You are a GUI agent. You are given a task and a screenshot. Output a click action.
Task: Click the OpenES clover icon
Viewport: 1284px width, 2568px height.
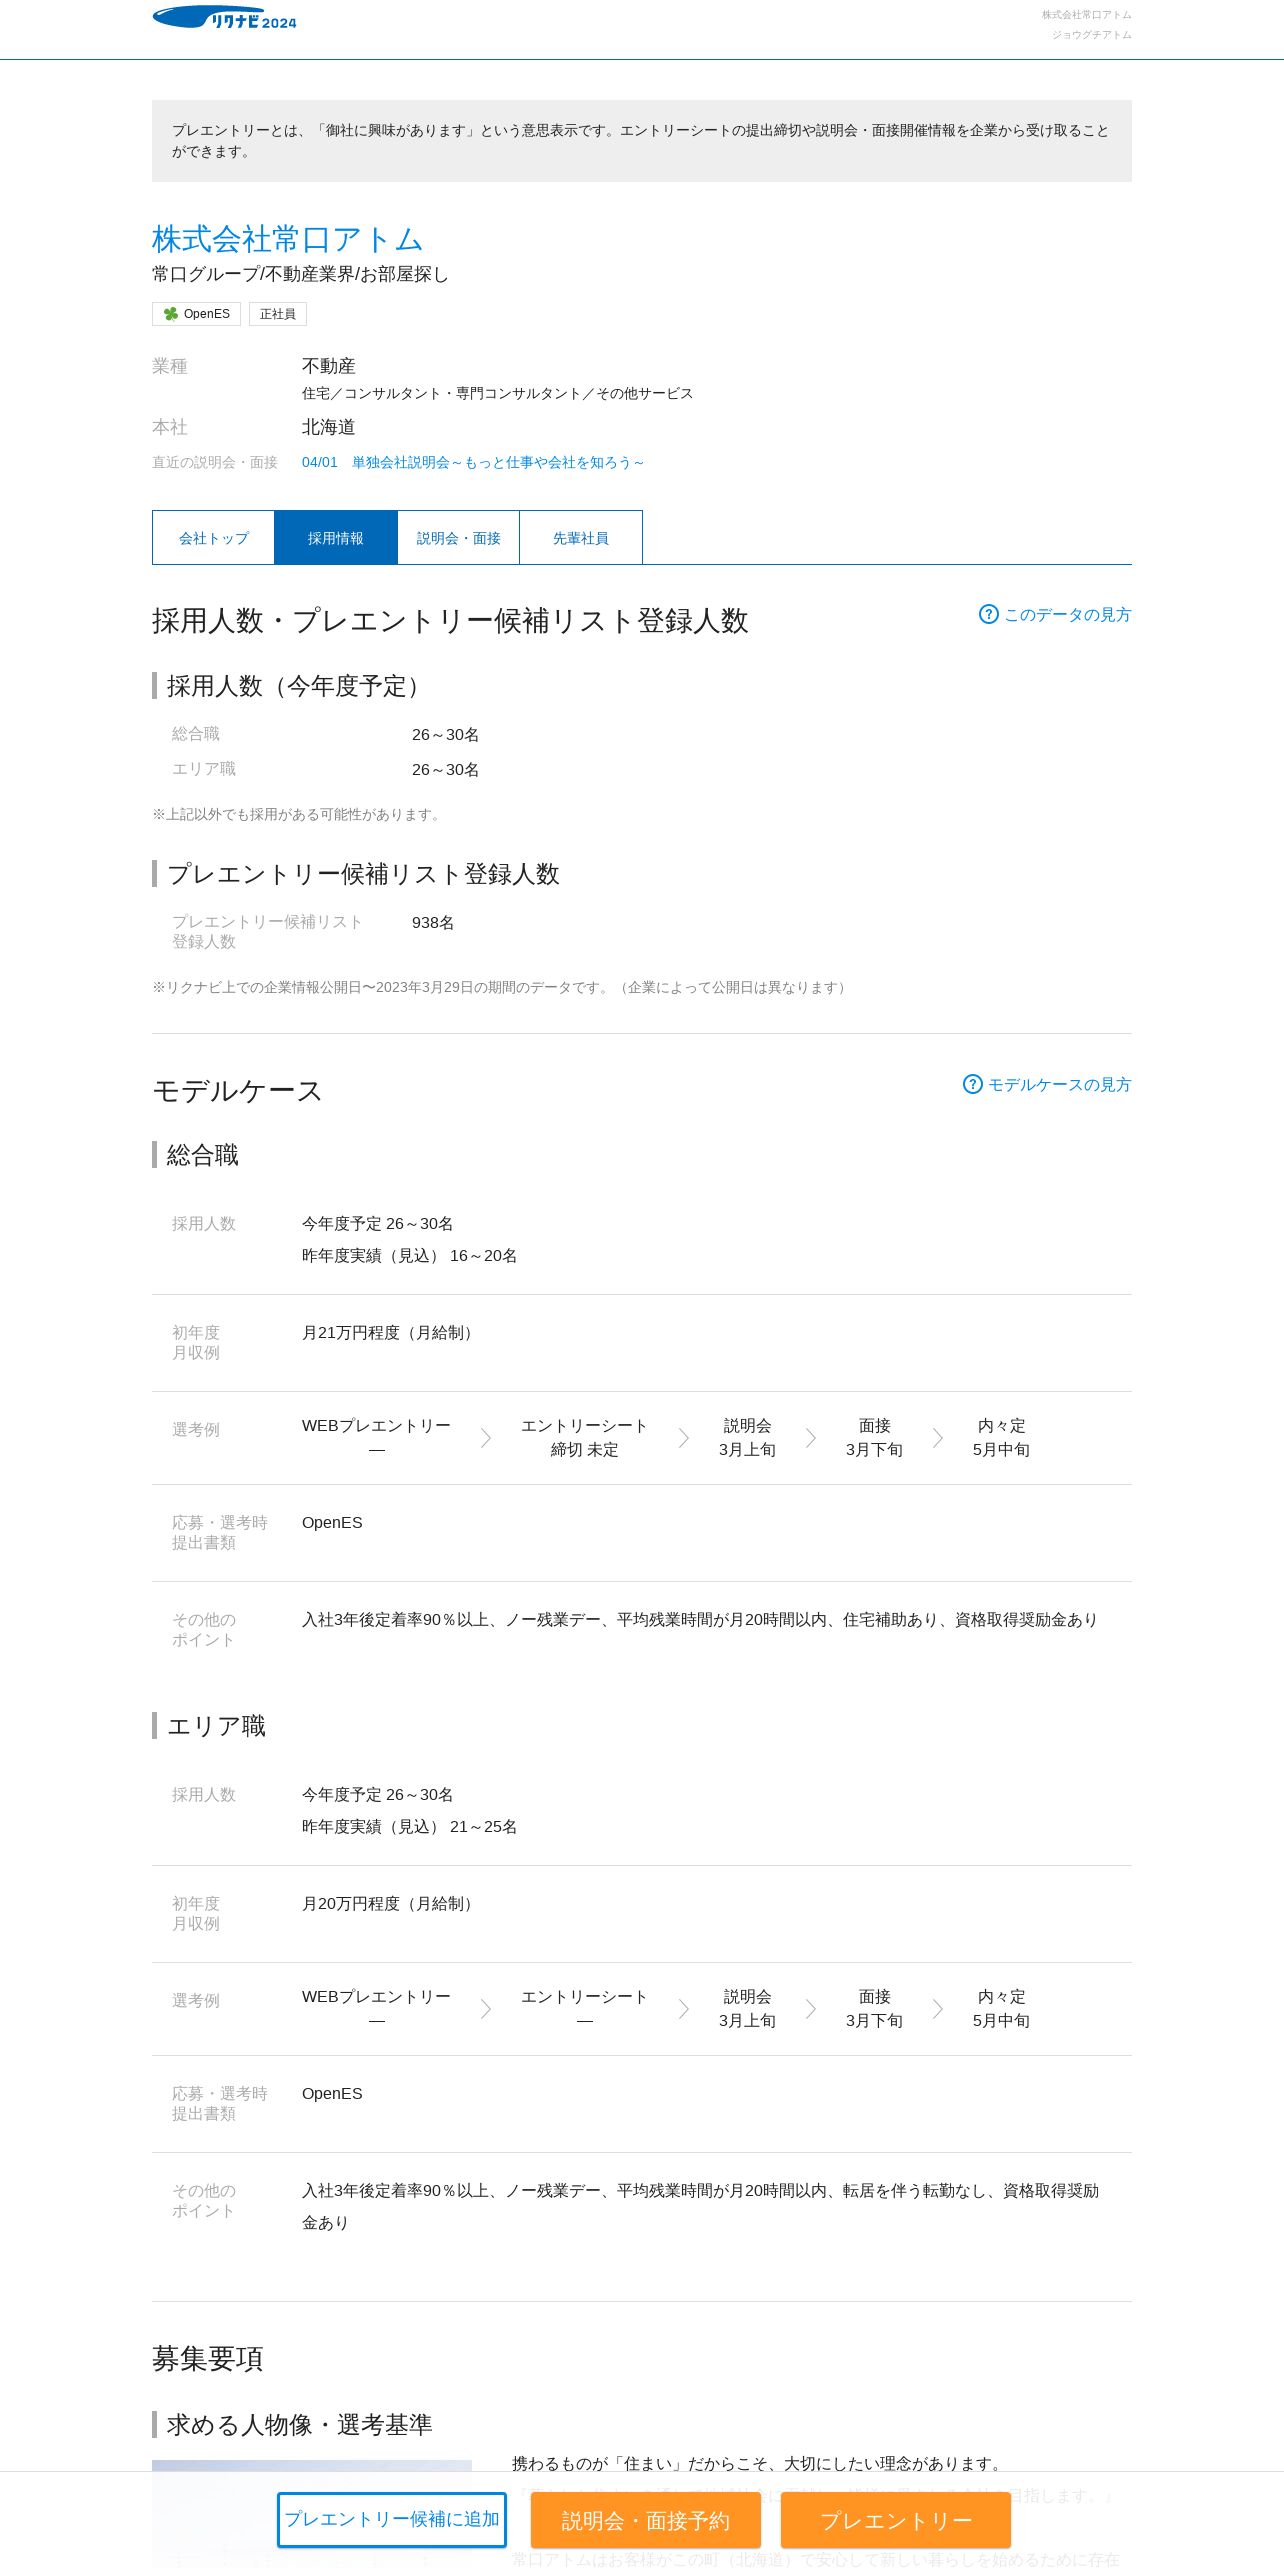click(x=171, y=314)
